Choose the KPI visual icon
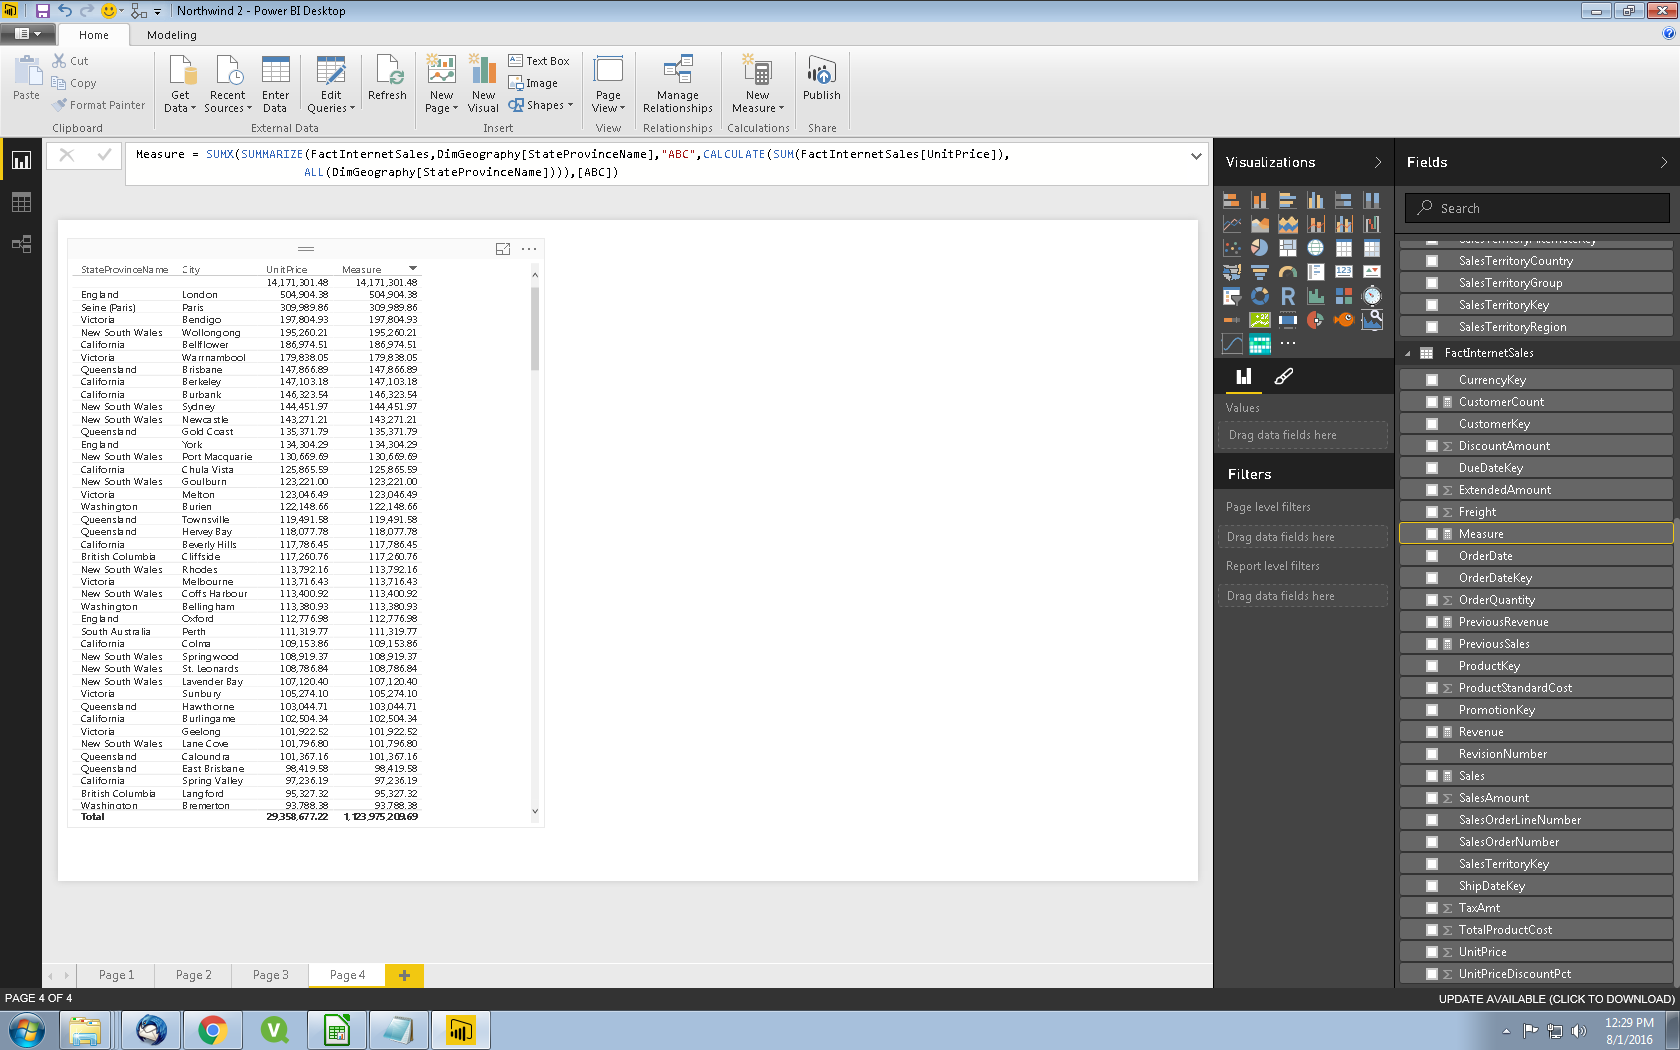This screenshot has width=1680, height=1050. (1372, 272)
